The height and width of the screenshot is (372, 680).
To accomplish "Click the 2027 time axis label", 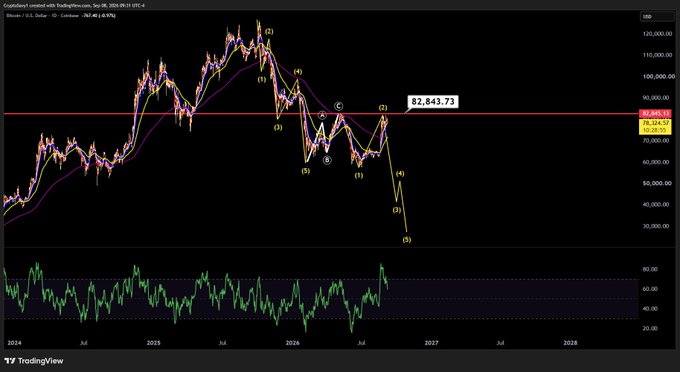I will 432,343.
